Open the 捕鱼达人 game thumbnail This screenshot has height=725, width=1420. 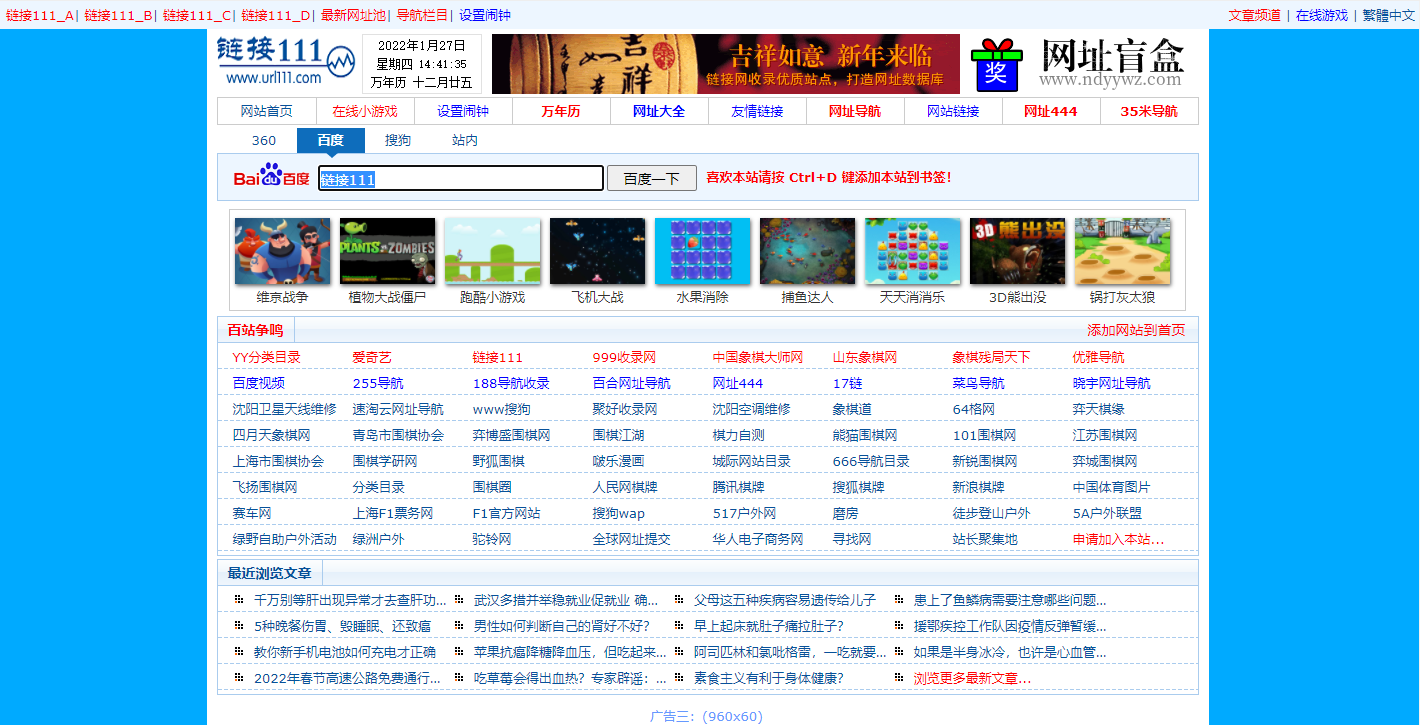[808, 251]
